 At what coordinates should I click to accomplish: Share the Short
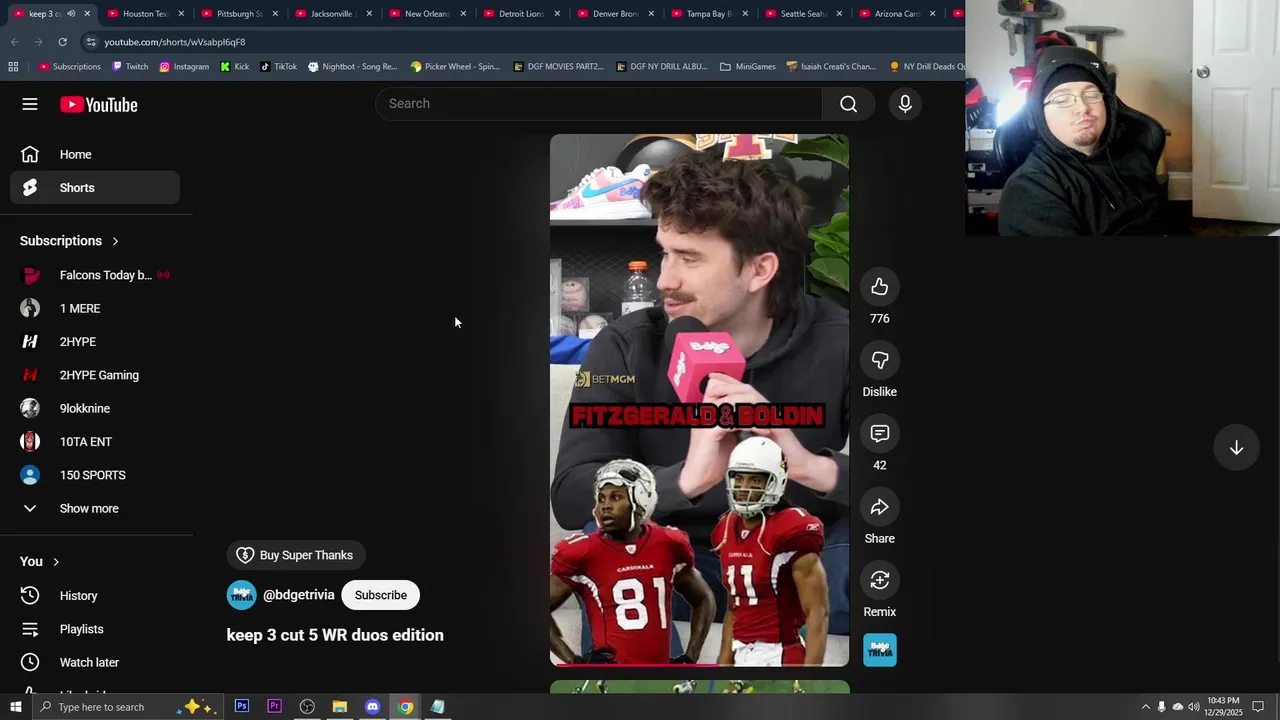click(880, 507)
